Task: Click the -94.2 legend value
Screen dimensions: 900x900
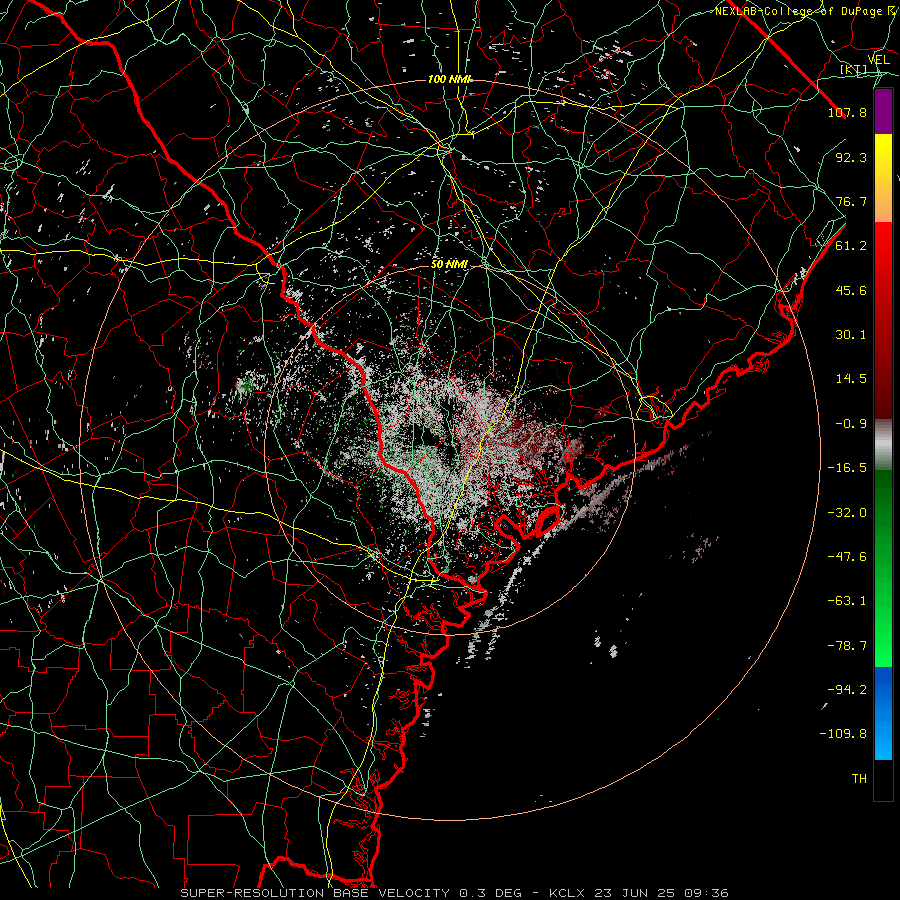Action: click(847, 690)
